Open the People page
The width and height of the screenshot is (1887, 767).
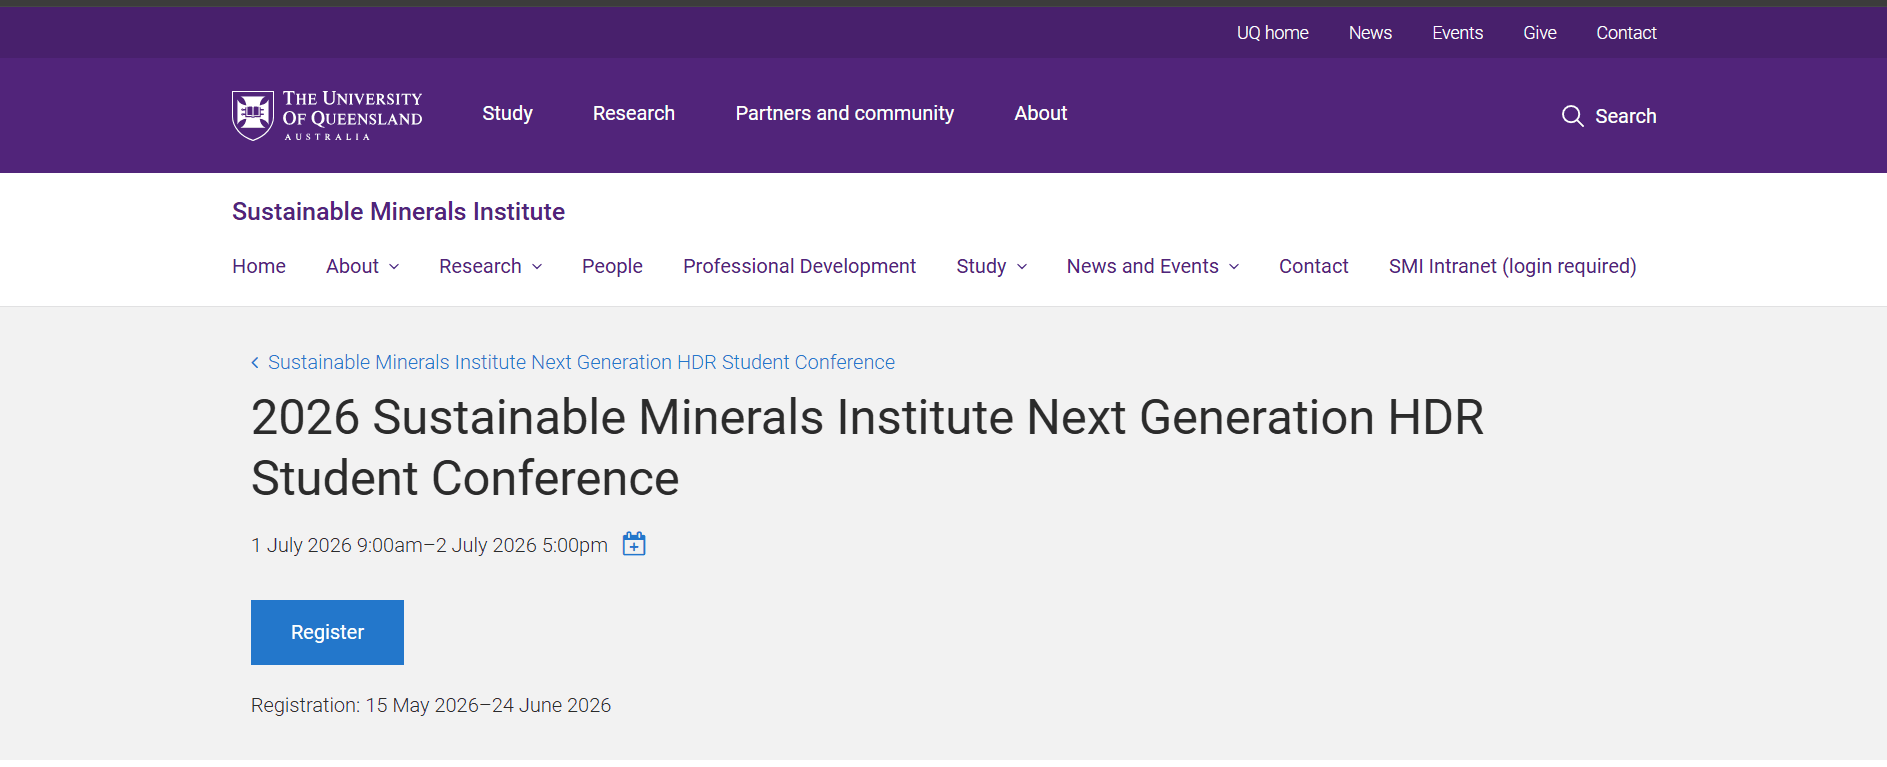[x=612, y=266]
